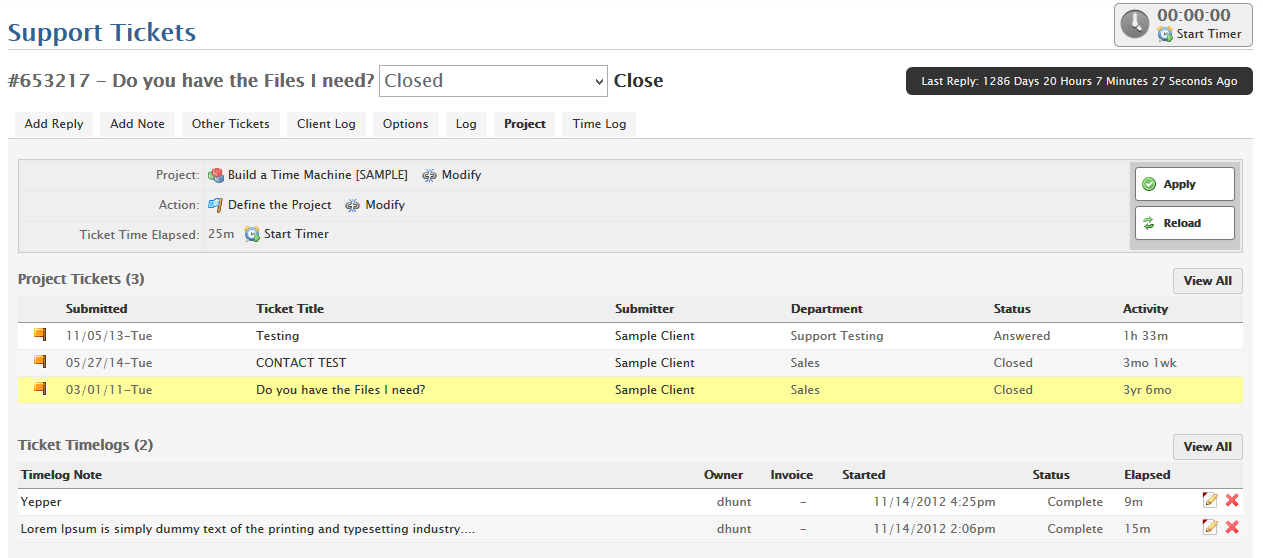Image resolution: width=1263 pixels, height=558 pixels.
Task: Click the Build a Time Machine project icon
Action: 216,175
